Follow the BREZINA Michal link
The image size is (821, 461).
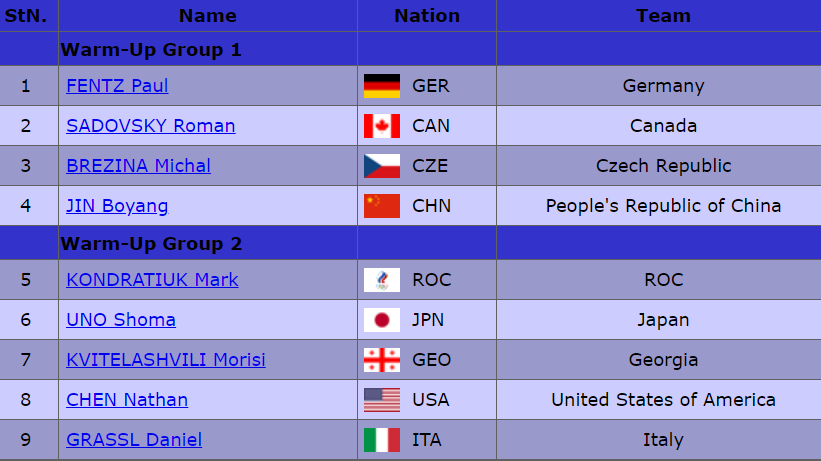[x=138, y=166]
